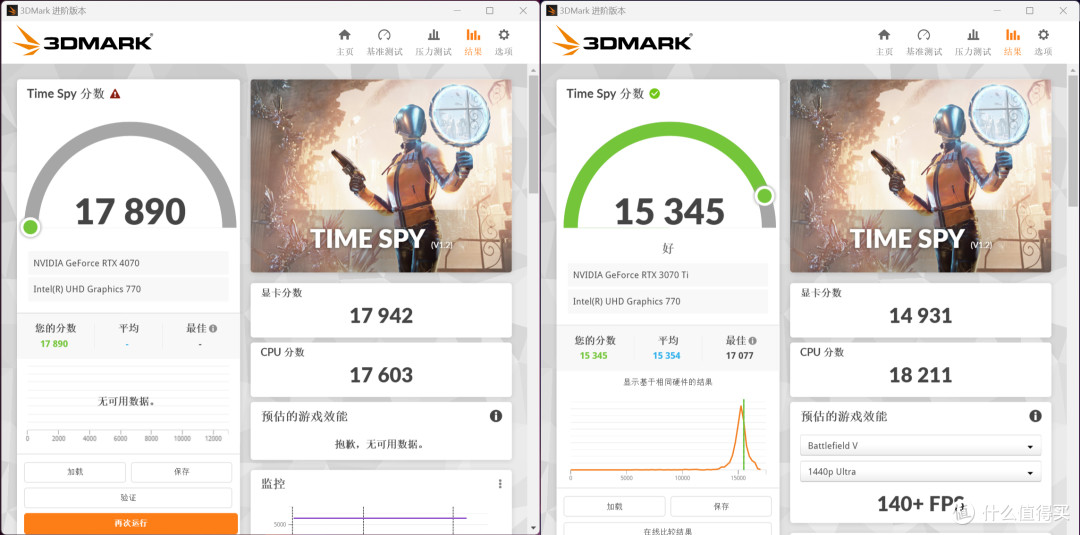Click info icon on estimated game performance, right window

(1035, 416)
